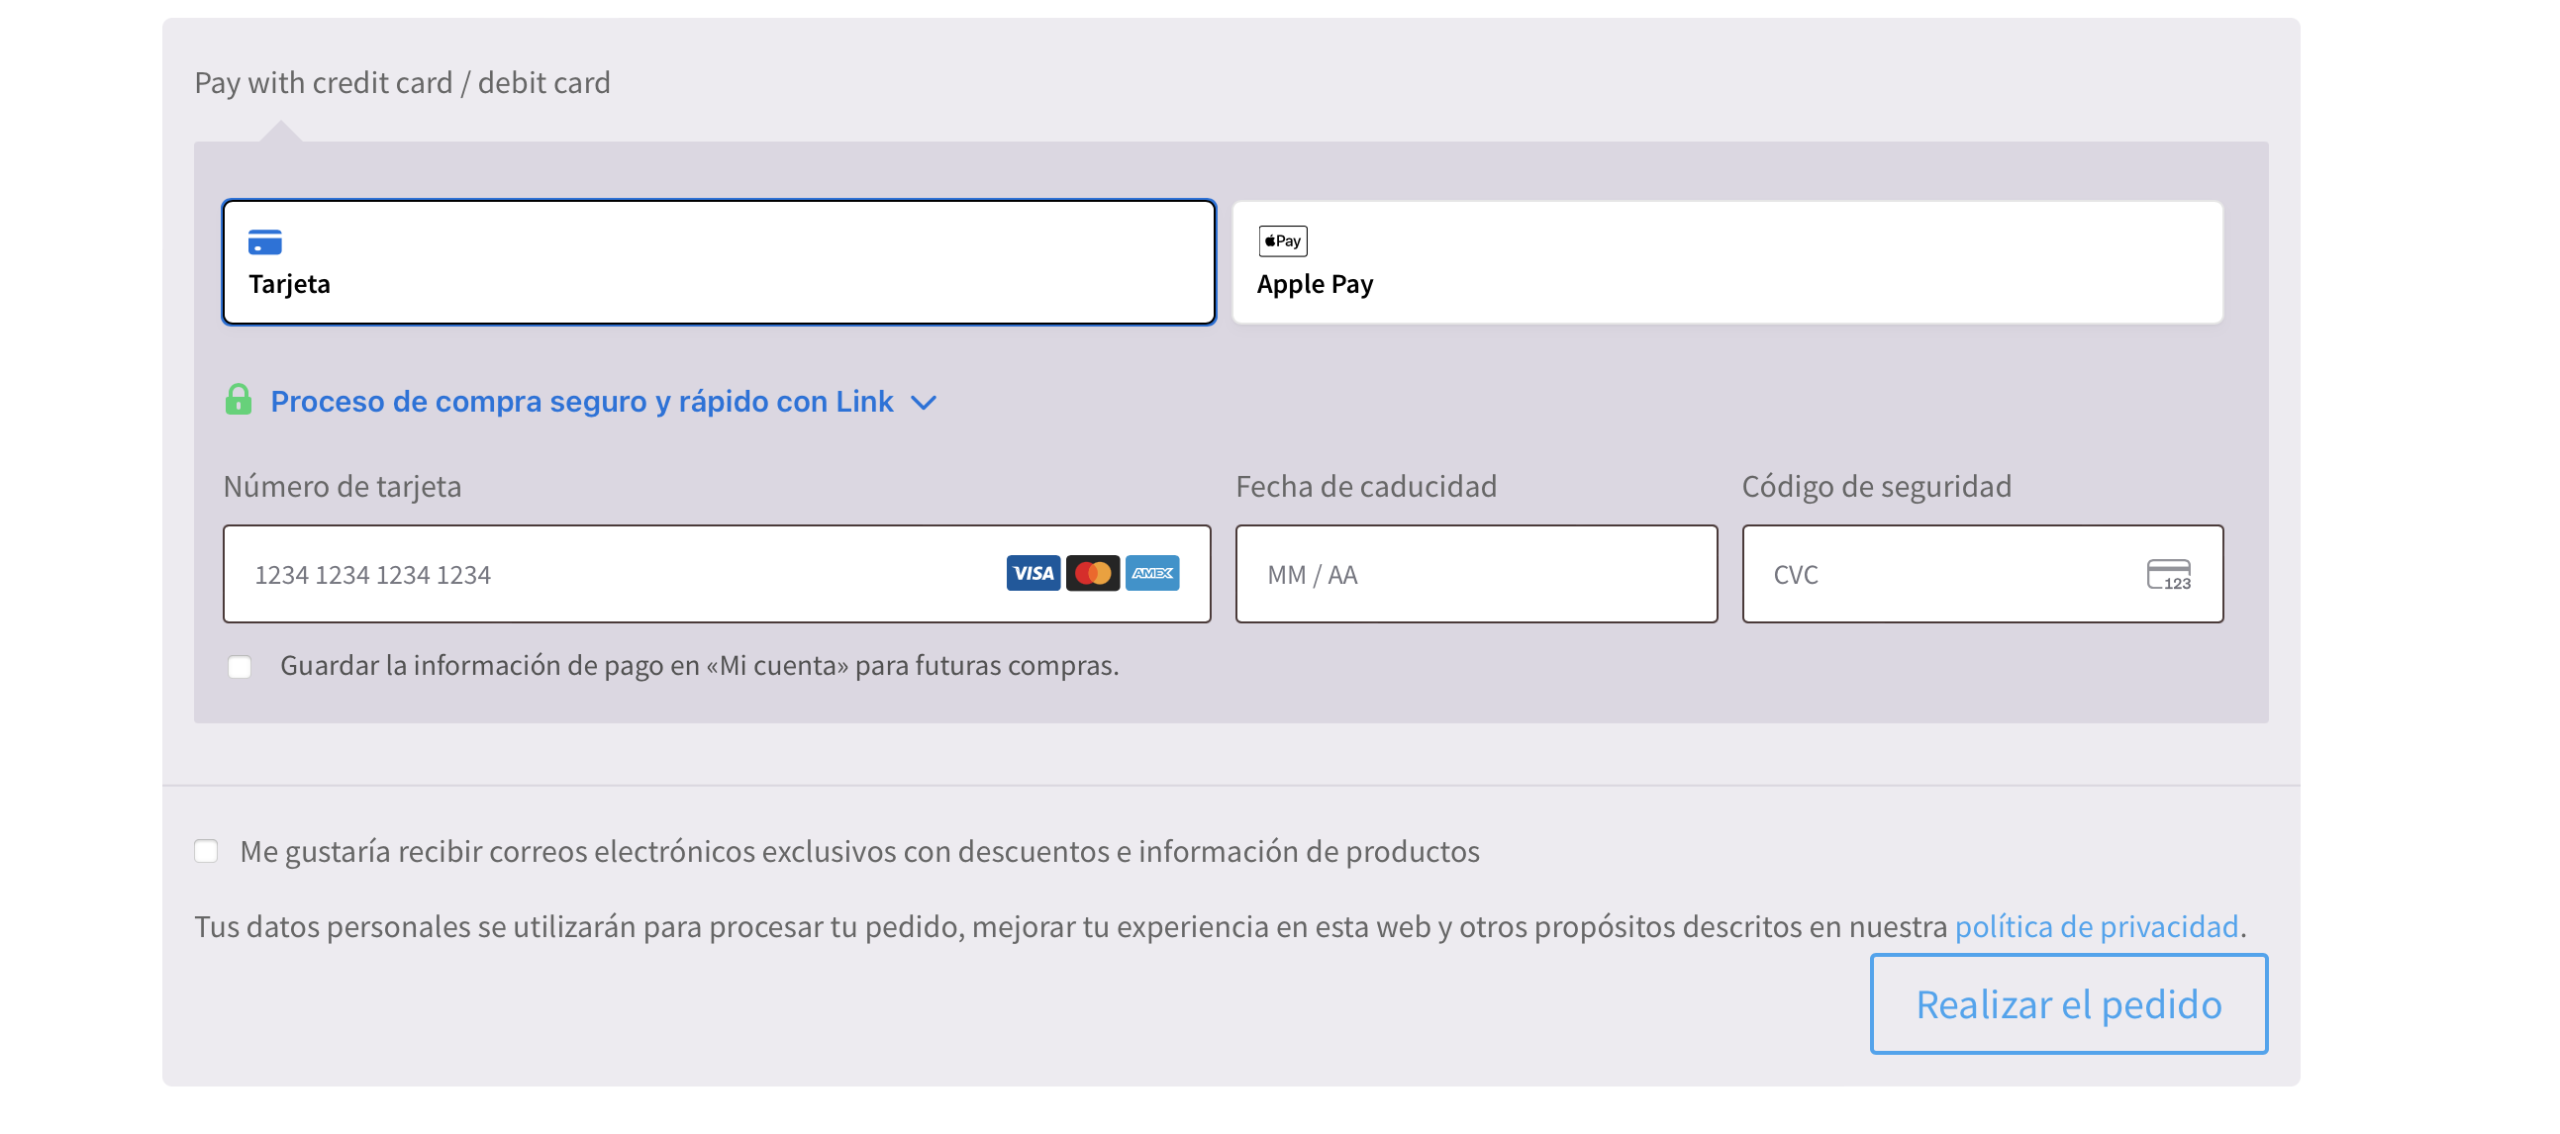Screen dimensions: 2560x1134
Task: Open the política de privacidad link
Action: [x=2095, y=926]
